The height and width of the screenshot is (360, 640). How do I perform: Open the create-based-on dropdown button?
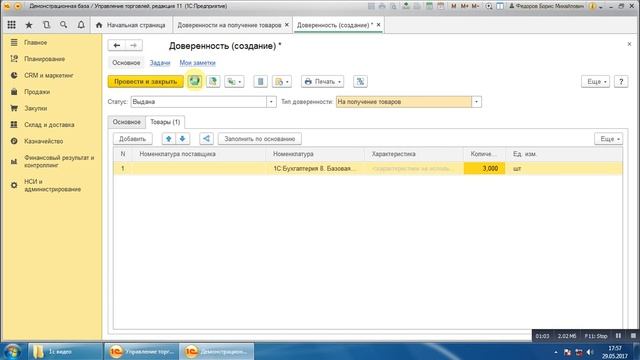[x=234, y=81]
